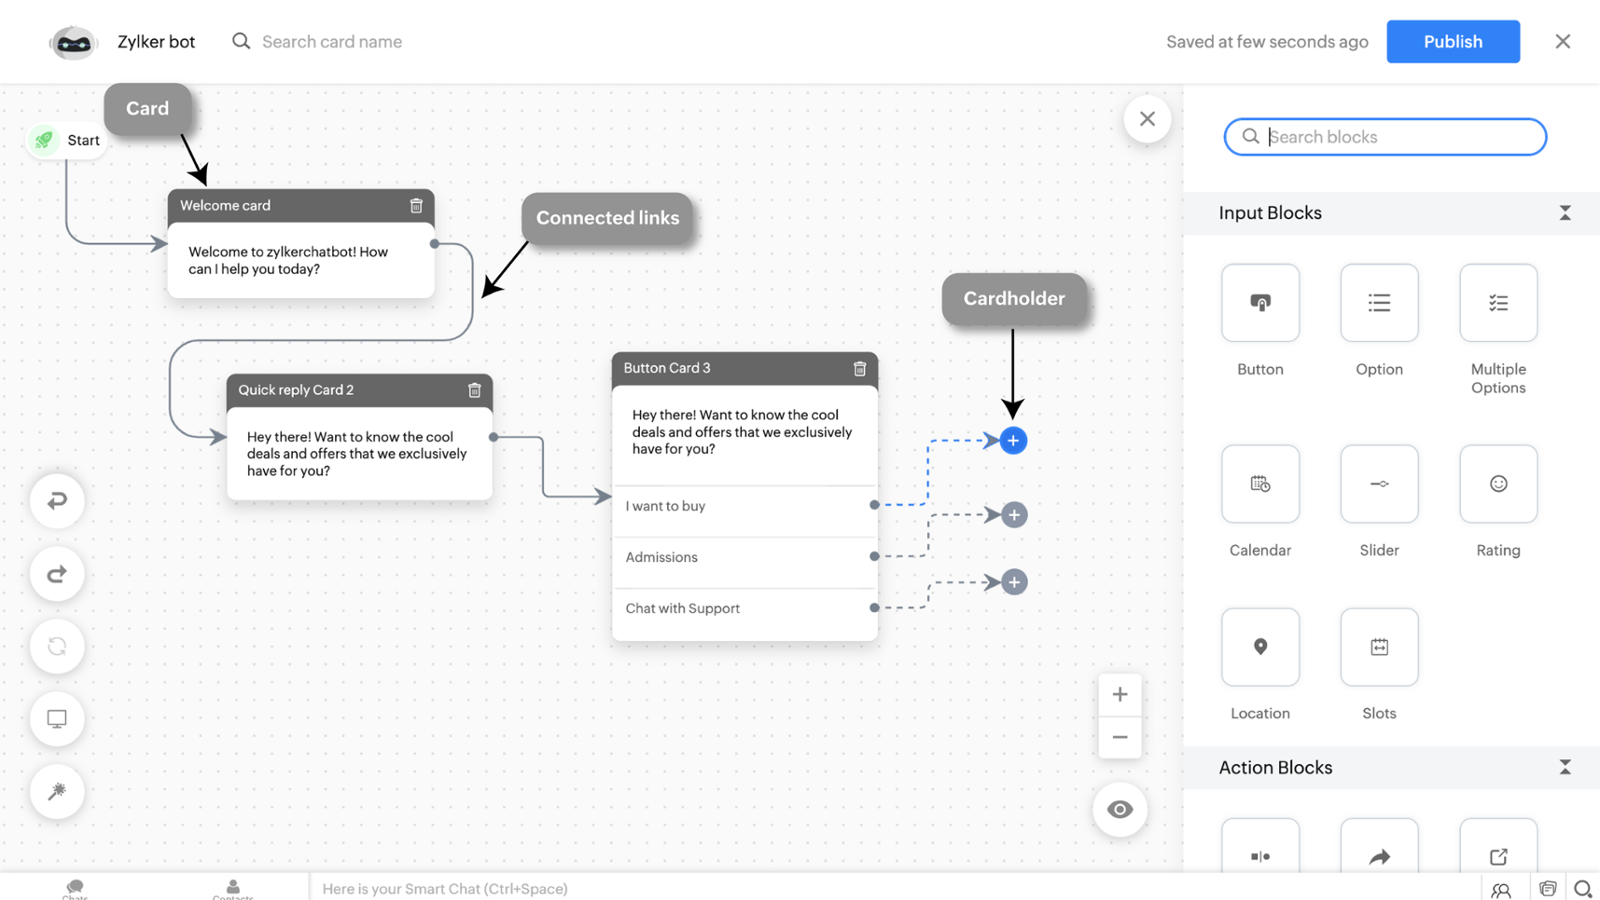This screenshot has width=1600, height=900.
Task: Select the Option input block
Action: [x=1379, y=303]
